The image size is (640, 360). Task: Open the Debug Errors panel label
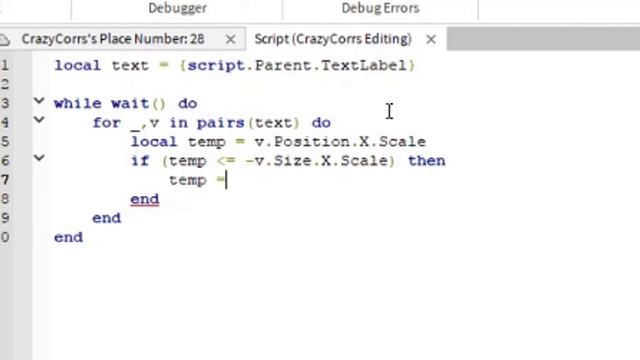[x=380, y=8]
